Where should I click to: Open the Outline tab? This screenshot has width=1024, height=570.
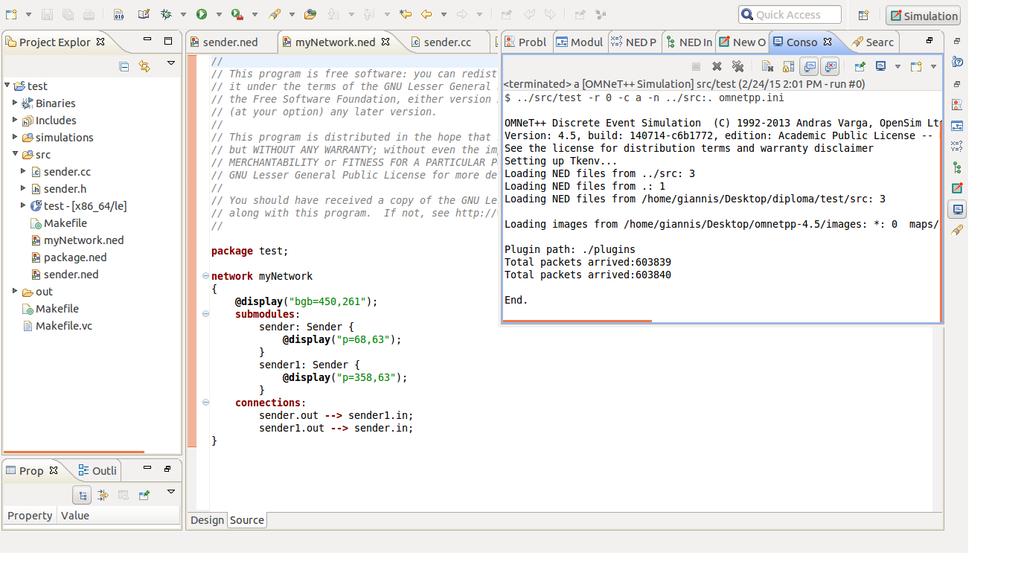coord(97,470)
